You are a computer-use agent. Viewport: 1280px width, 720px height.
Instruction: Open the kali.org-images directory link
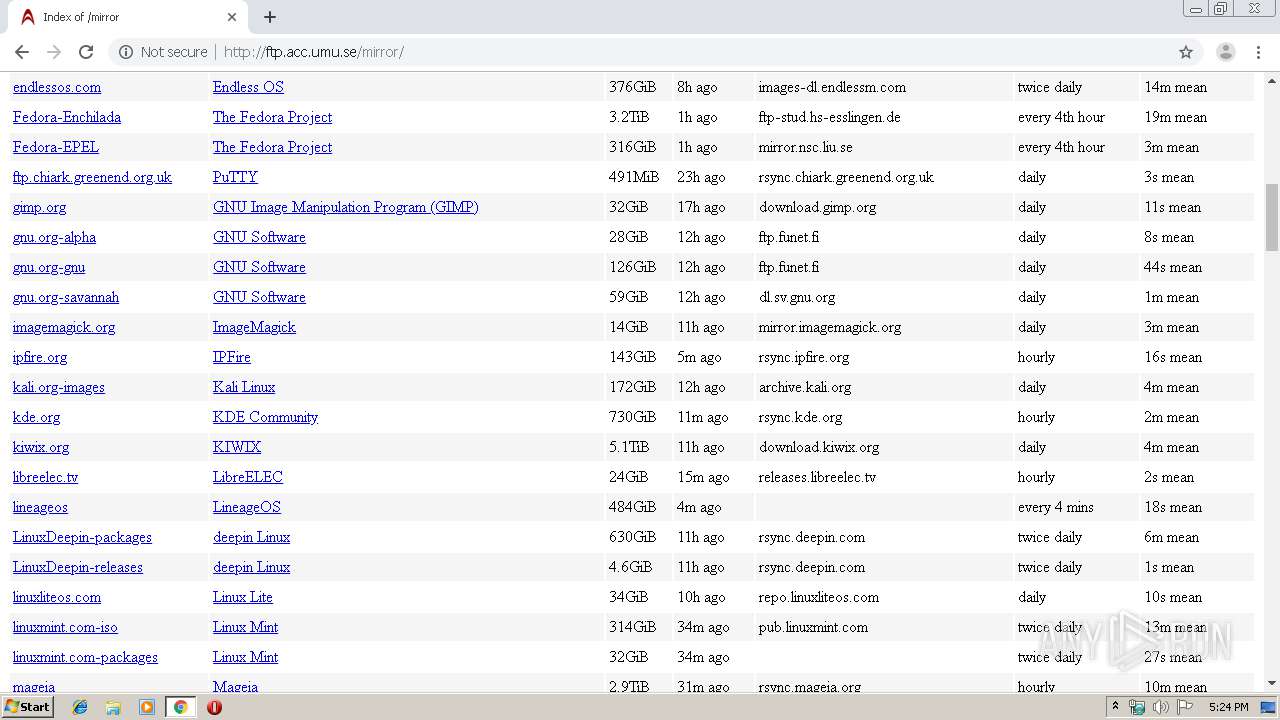59,387
